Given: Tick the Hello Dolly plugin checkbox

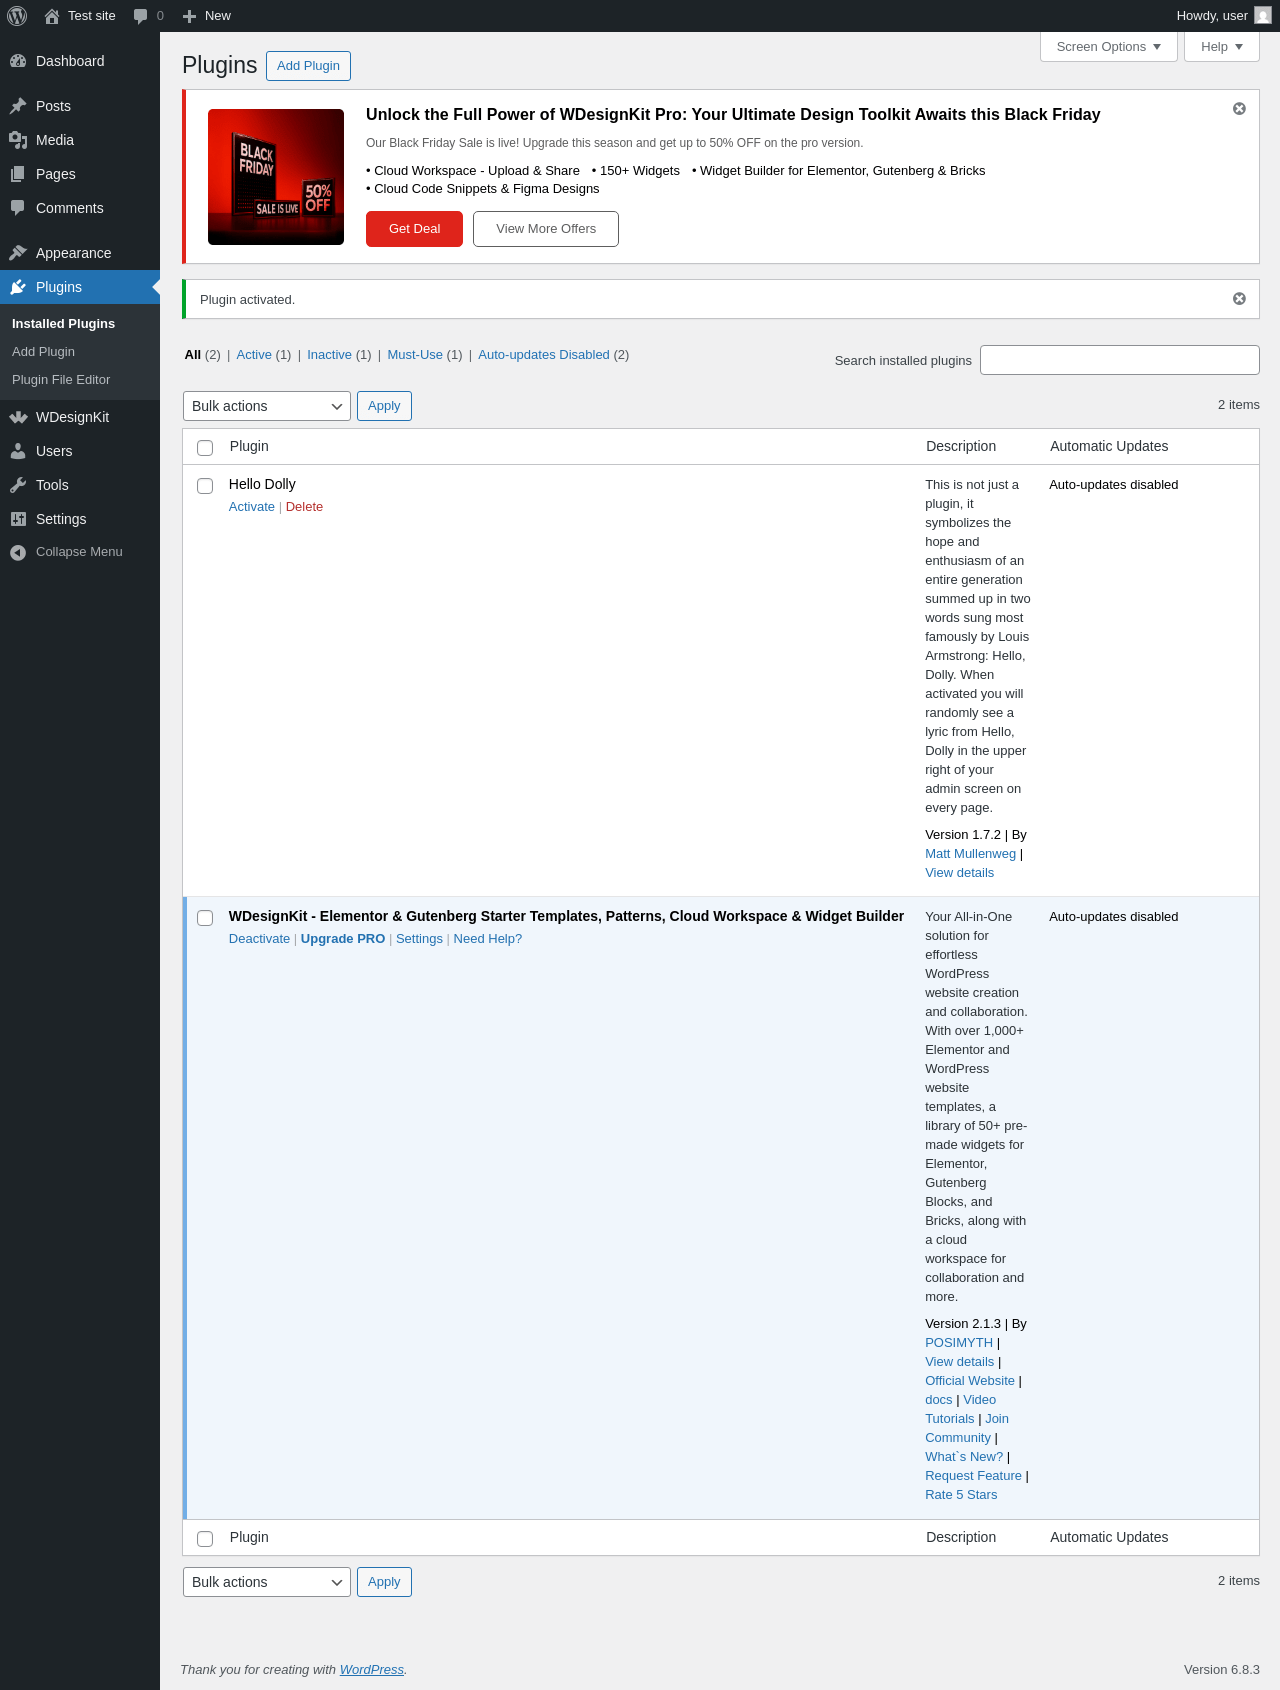Looking at the screenshot, I should pos(205,486).
